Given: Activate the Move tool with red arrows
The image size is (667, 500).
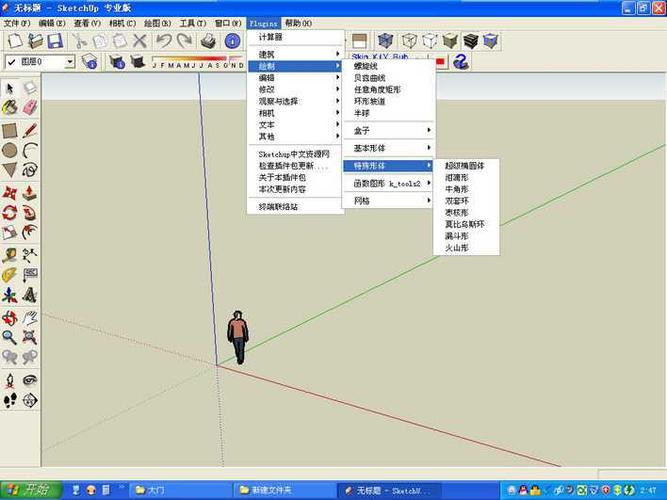Looking at the screenshot, I should click(10, 193).
